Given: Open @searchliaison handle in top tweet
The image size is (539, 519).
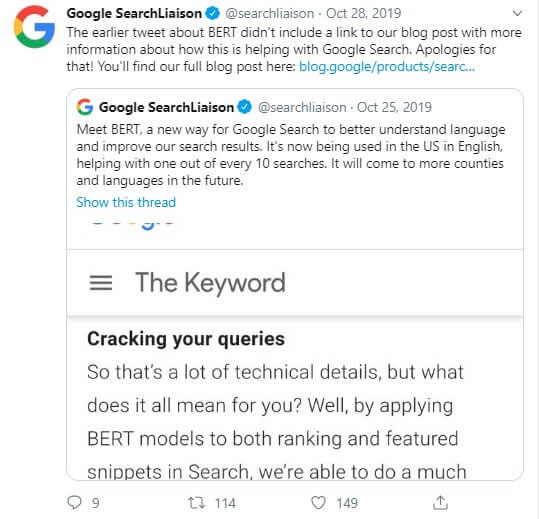Looking at the screenshot, I should pos(270,13).
